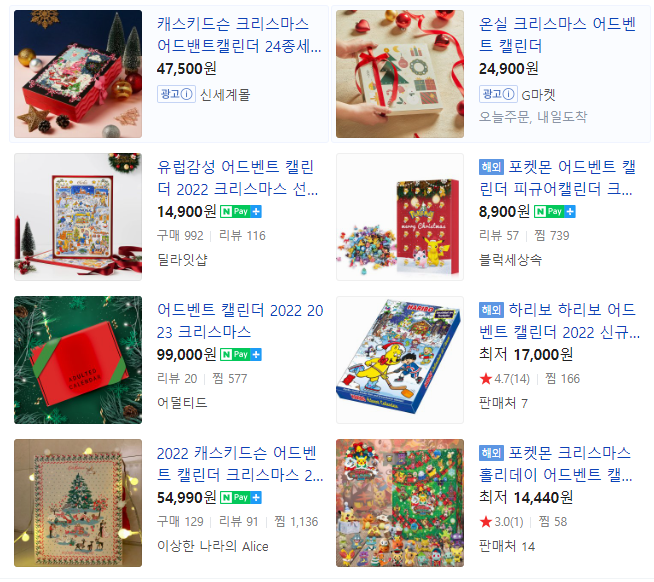Click the 해외 badge on 하리보 calendar listing
This screenshot has width=654, height=582.
click(x=491, y=310)
